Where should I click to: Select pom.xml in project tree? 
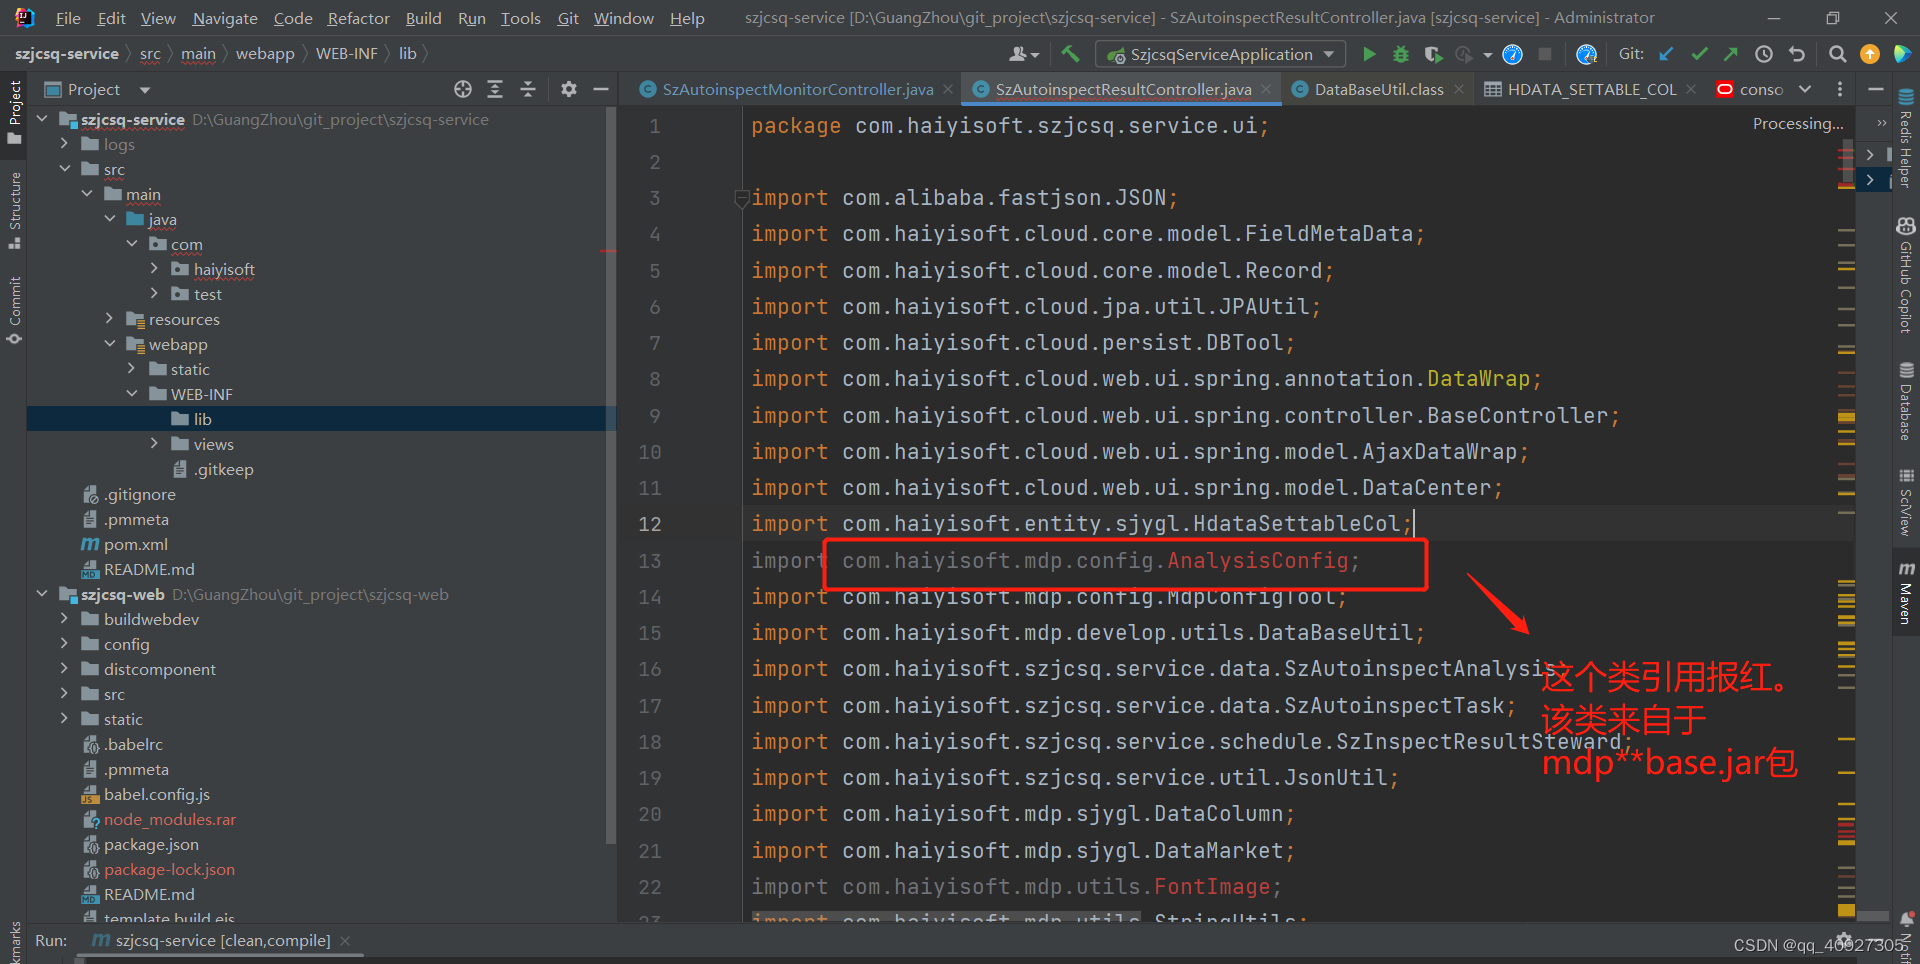135,544
